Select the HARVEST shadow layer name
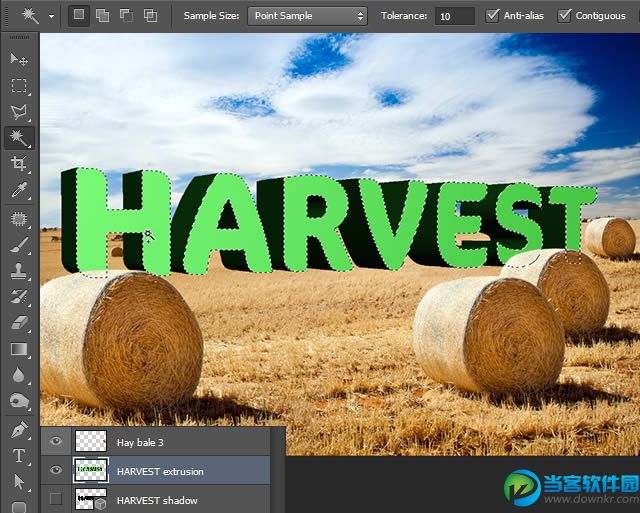The image size is (640, 513). (157, 500)
